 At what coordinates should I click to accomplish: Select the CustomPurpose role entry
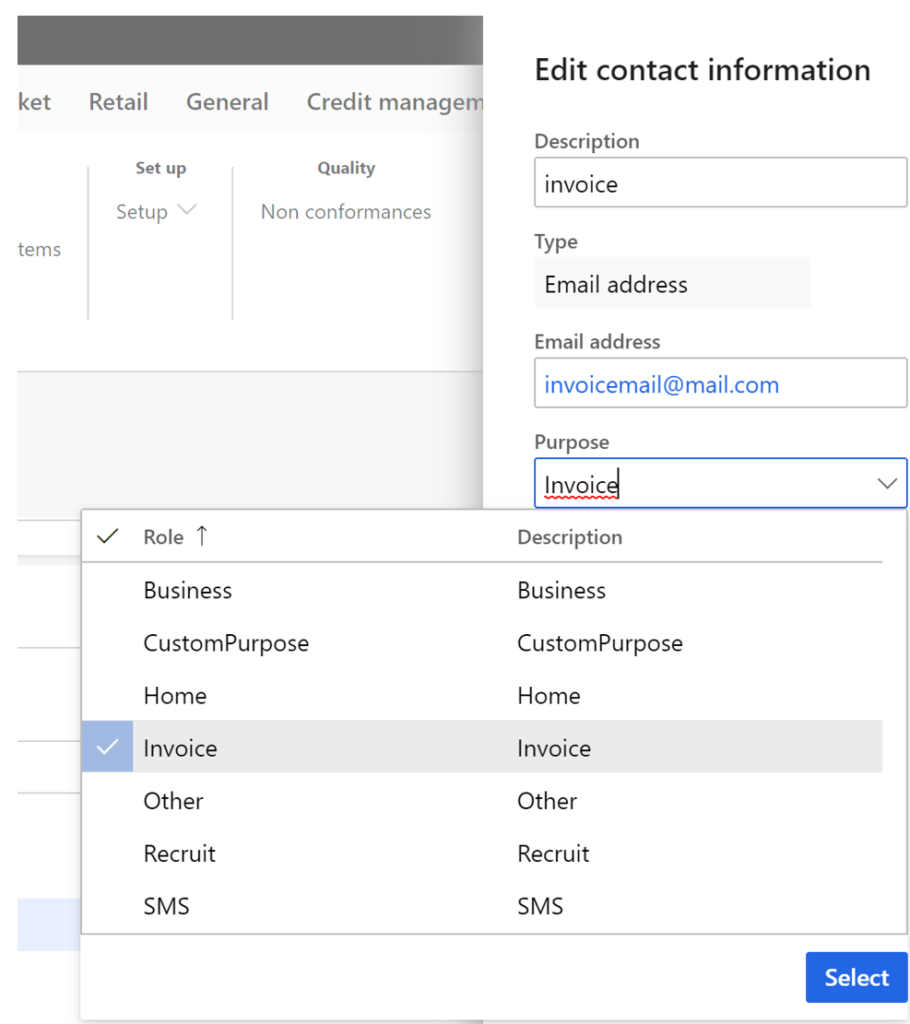[225, 643]
